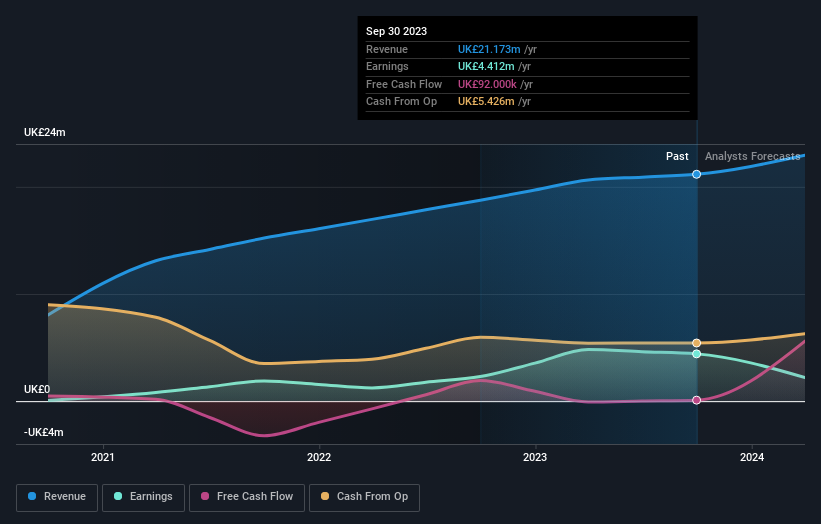This screenshot has width=821, height=524.
Task: Click the Cash From Op label in tooltip
Action: point(401,102)
